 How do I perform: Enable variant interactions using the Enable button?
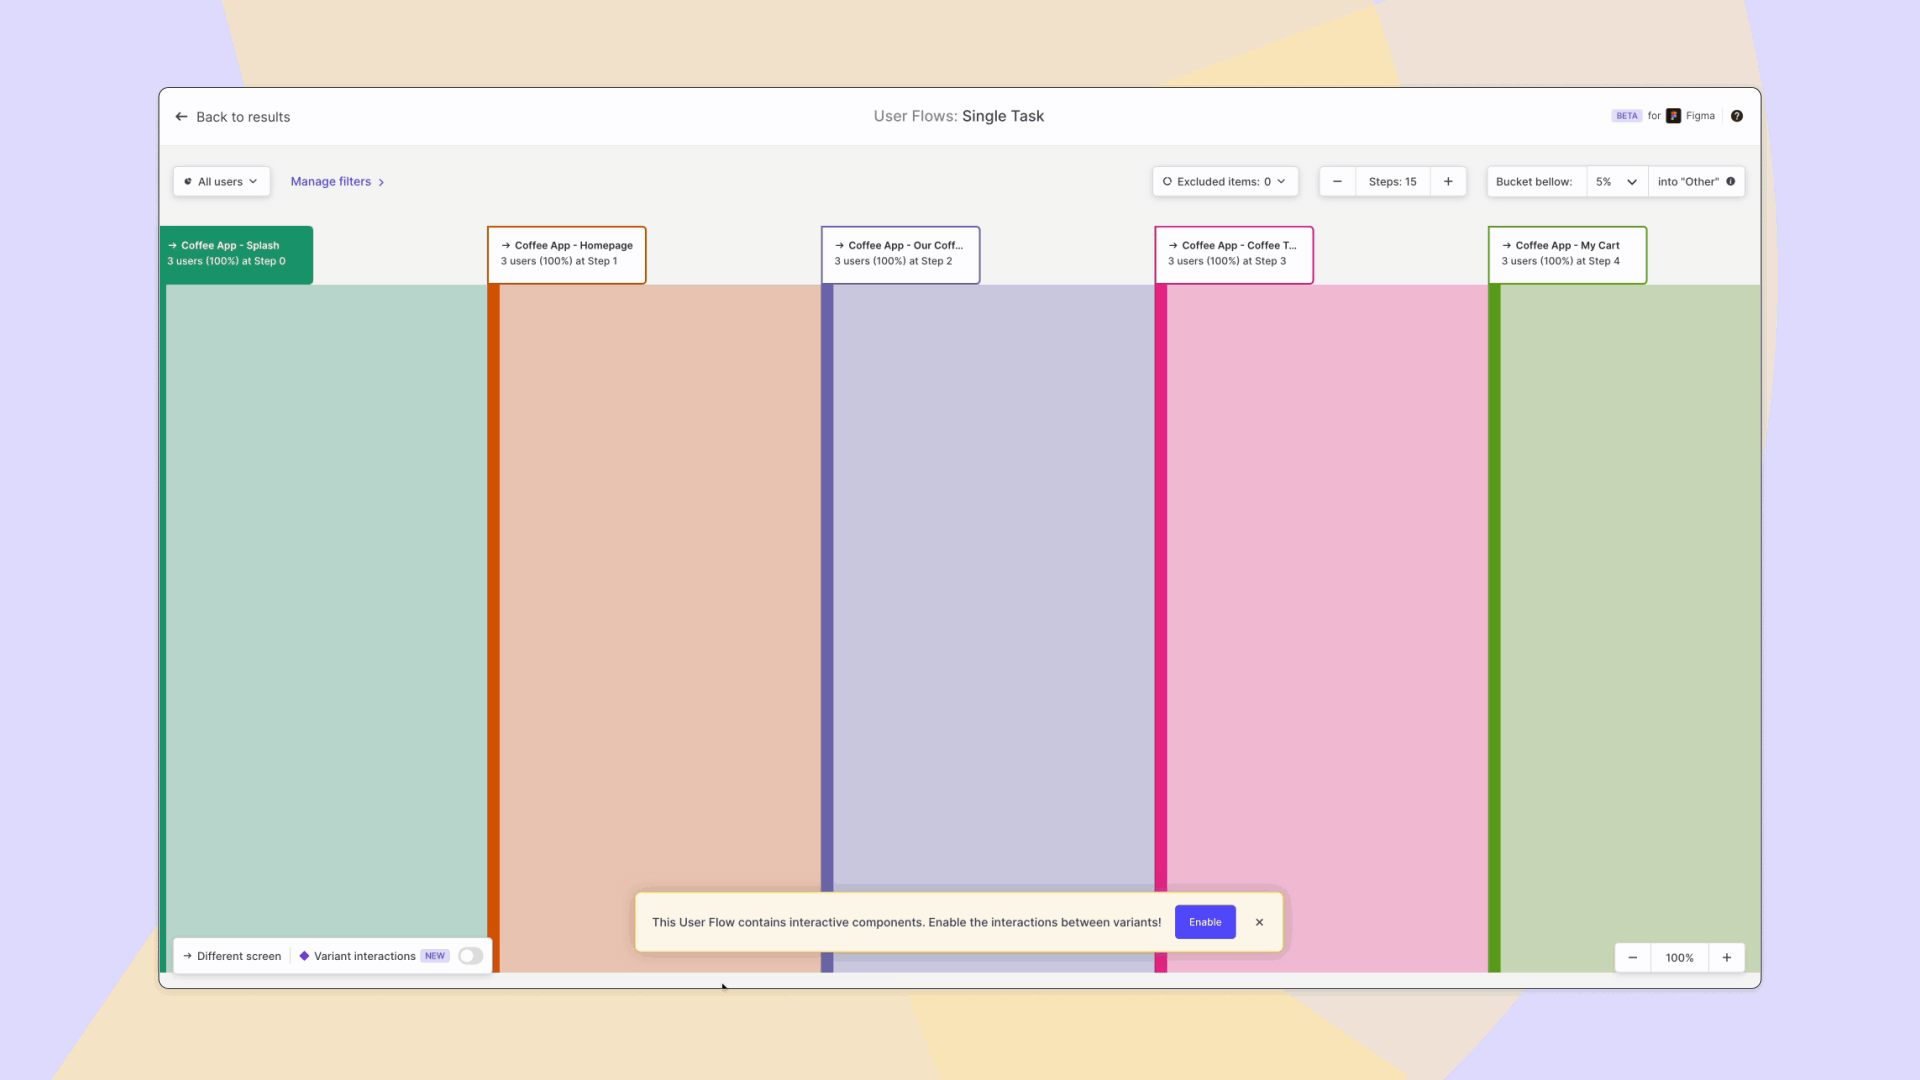(x=1204, y=922)
